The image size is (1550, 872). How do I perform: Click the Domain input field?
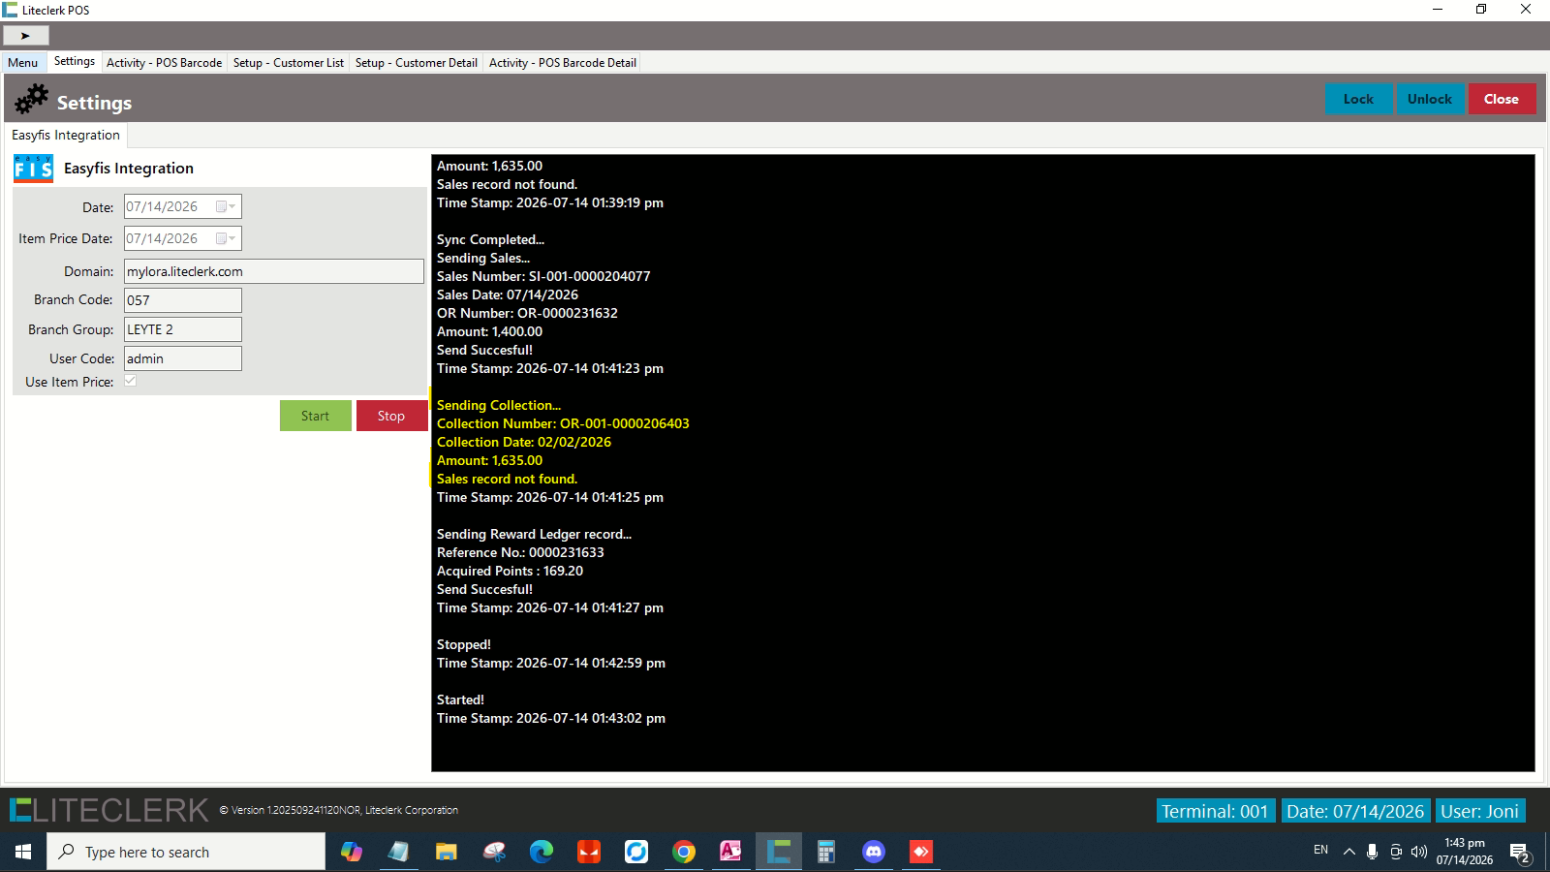[x=274, y=271]
